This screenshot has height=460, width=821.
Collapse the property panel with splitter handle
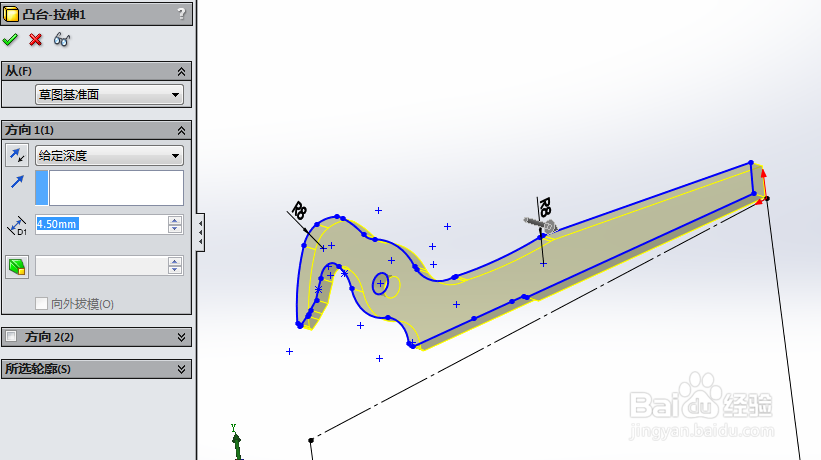[201, 232]
